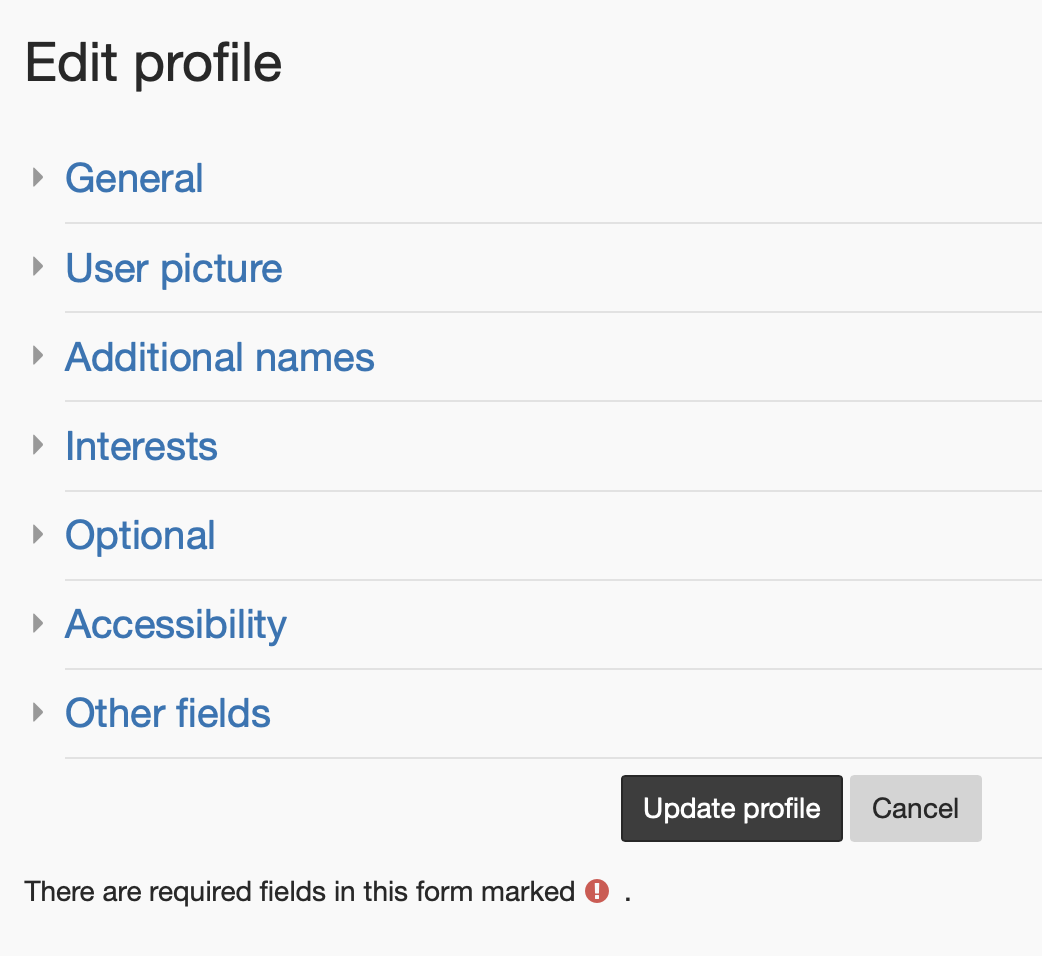Expand the Other fields section
This screenshot has height=956, width=1042.
(167, 713)
